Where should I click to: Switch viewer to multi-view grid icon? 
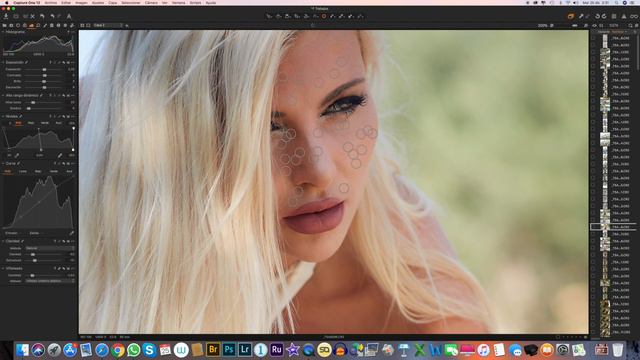point(82,25)
